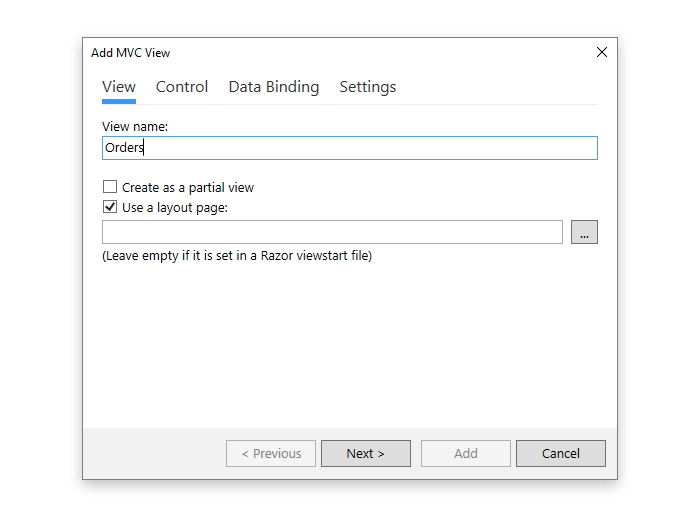Click the "View name:" label
This screenshot has width=700, height=517.
pos(135,127)
